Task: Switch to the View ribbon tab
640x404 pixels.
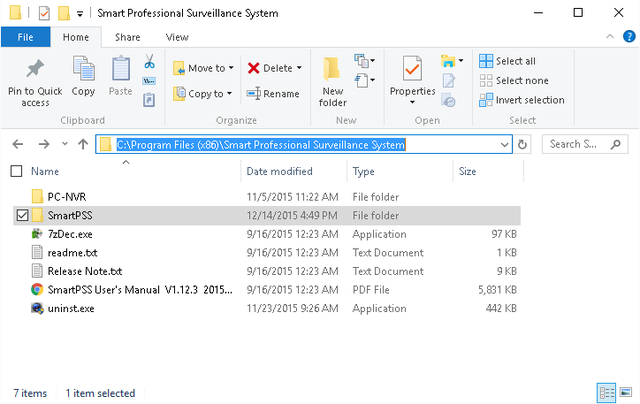Action: [x=177, y=37]
